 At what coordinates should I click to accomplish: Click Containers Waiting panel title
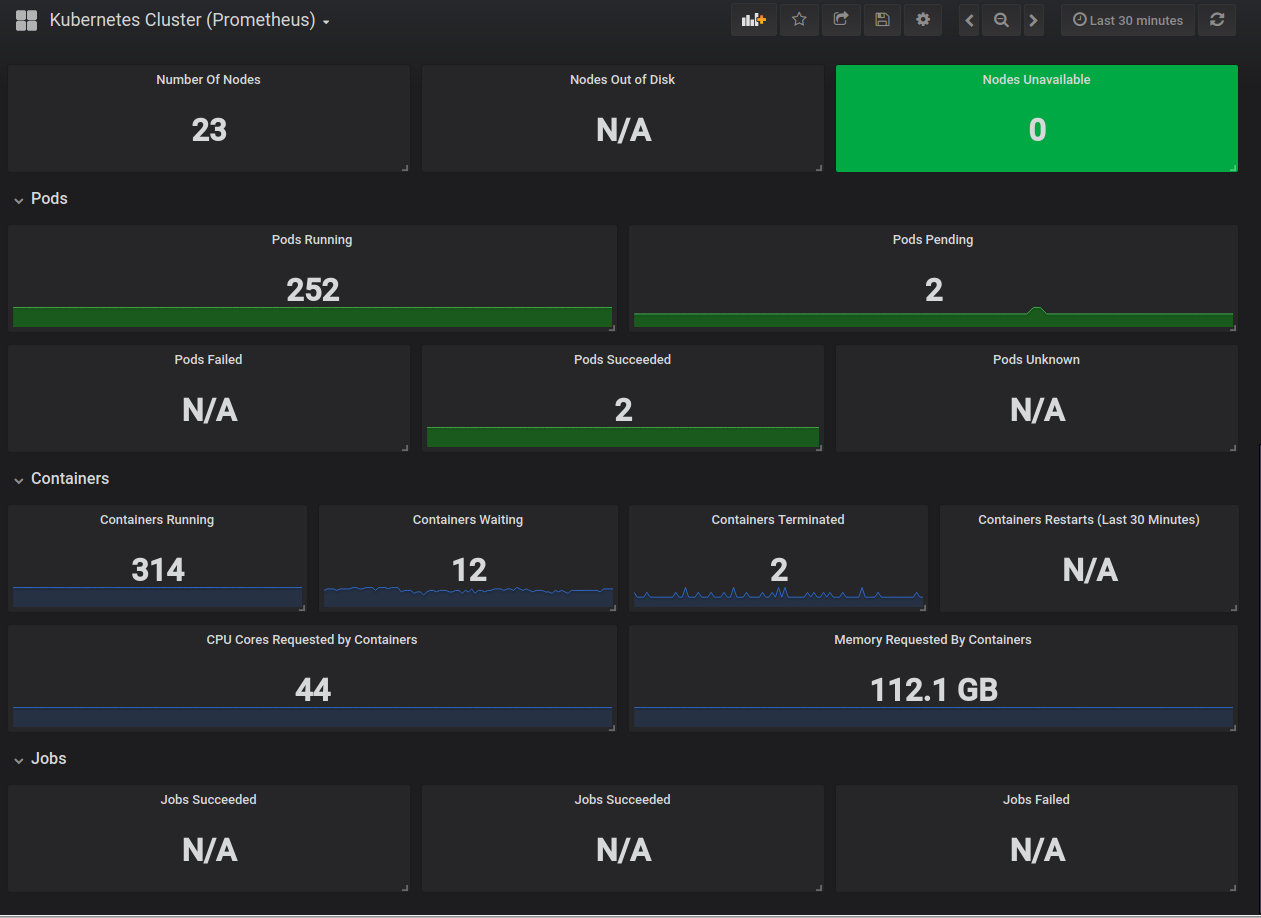(468, 520)
